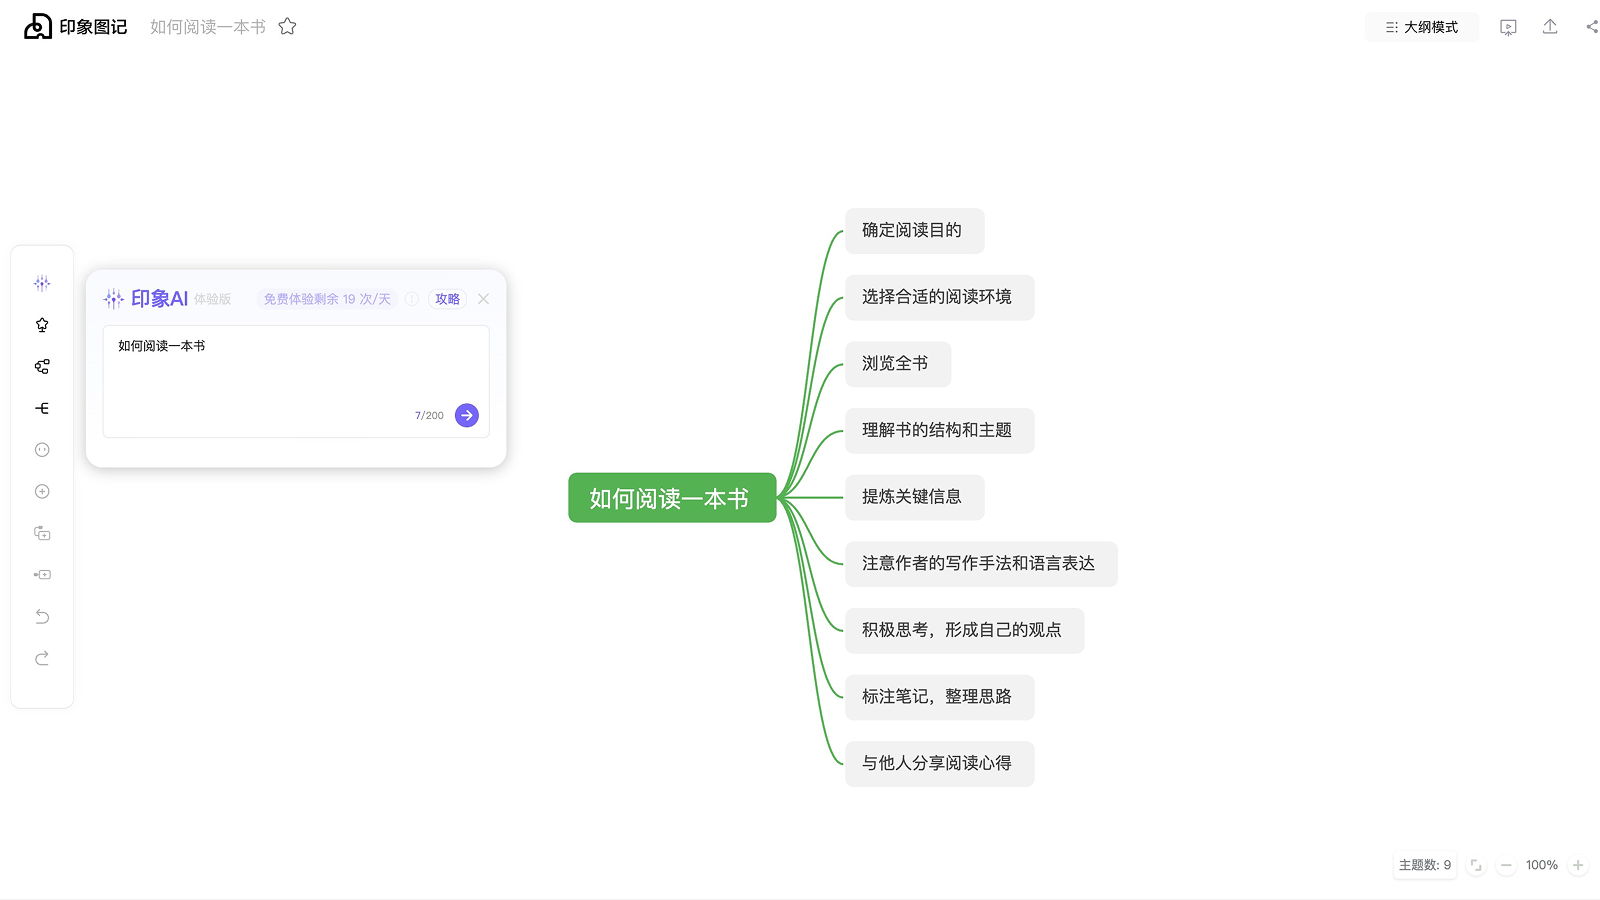Viewport: 1600px width, 900px height.
Task: Click the export icon in the top bar
Action: coord(1549,27)
